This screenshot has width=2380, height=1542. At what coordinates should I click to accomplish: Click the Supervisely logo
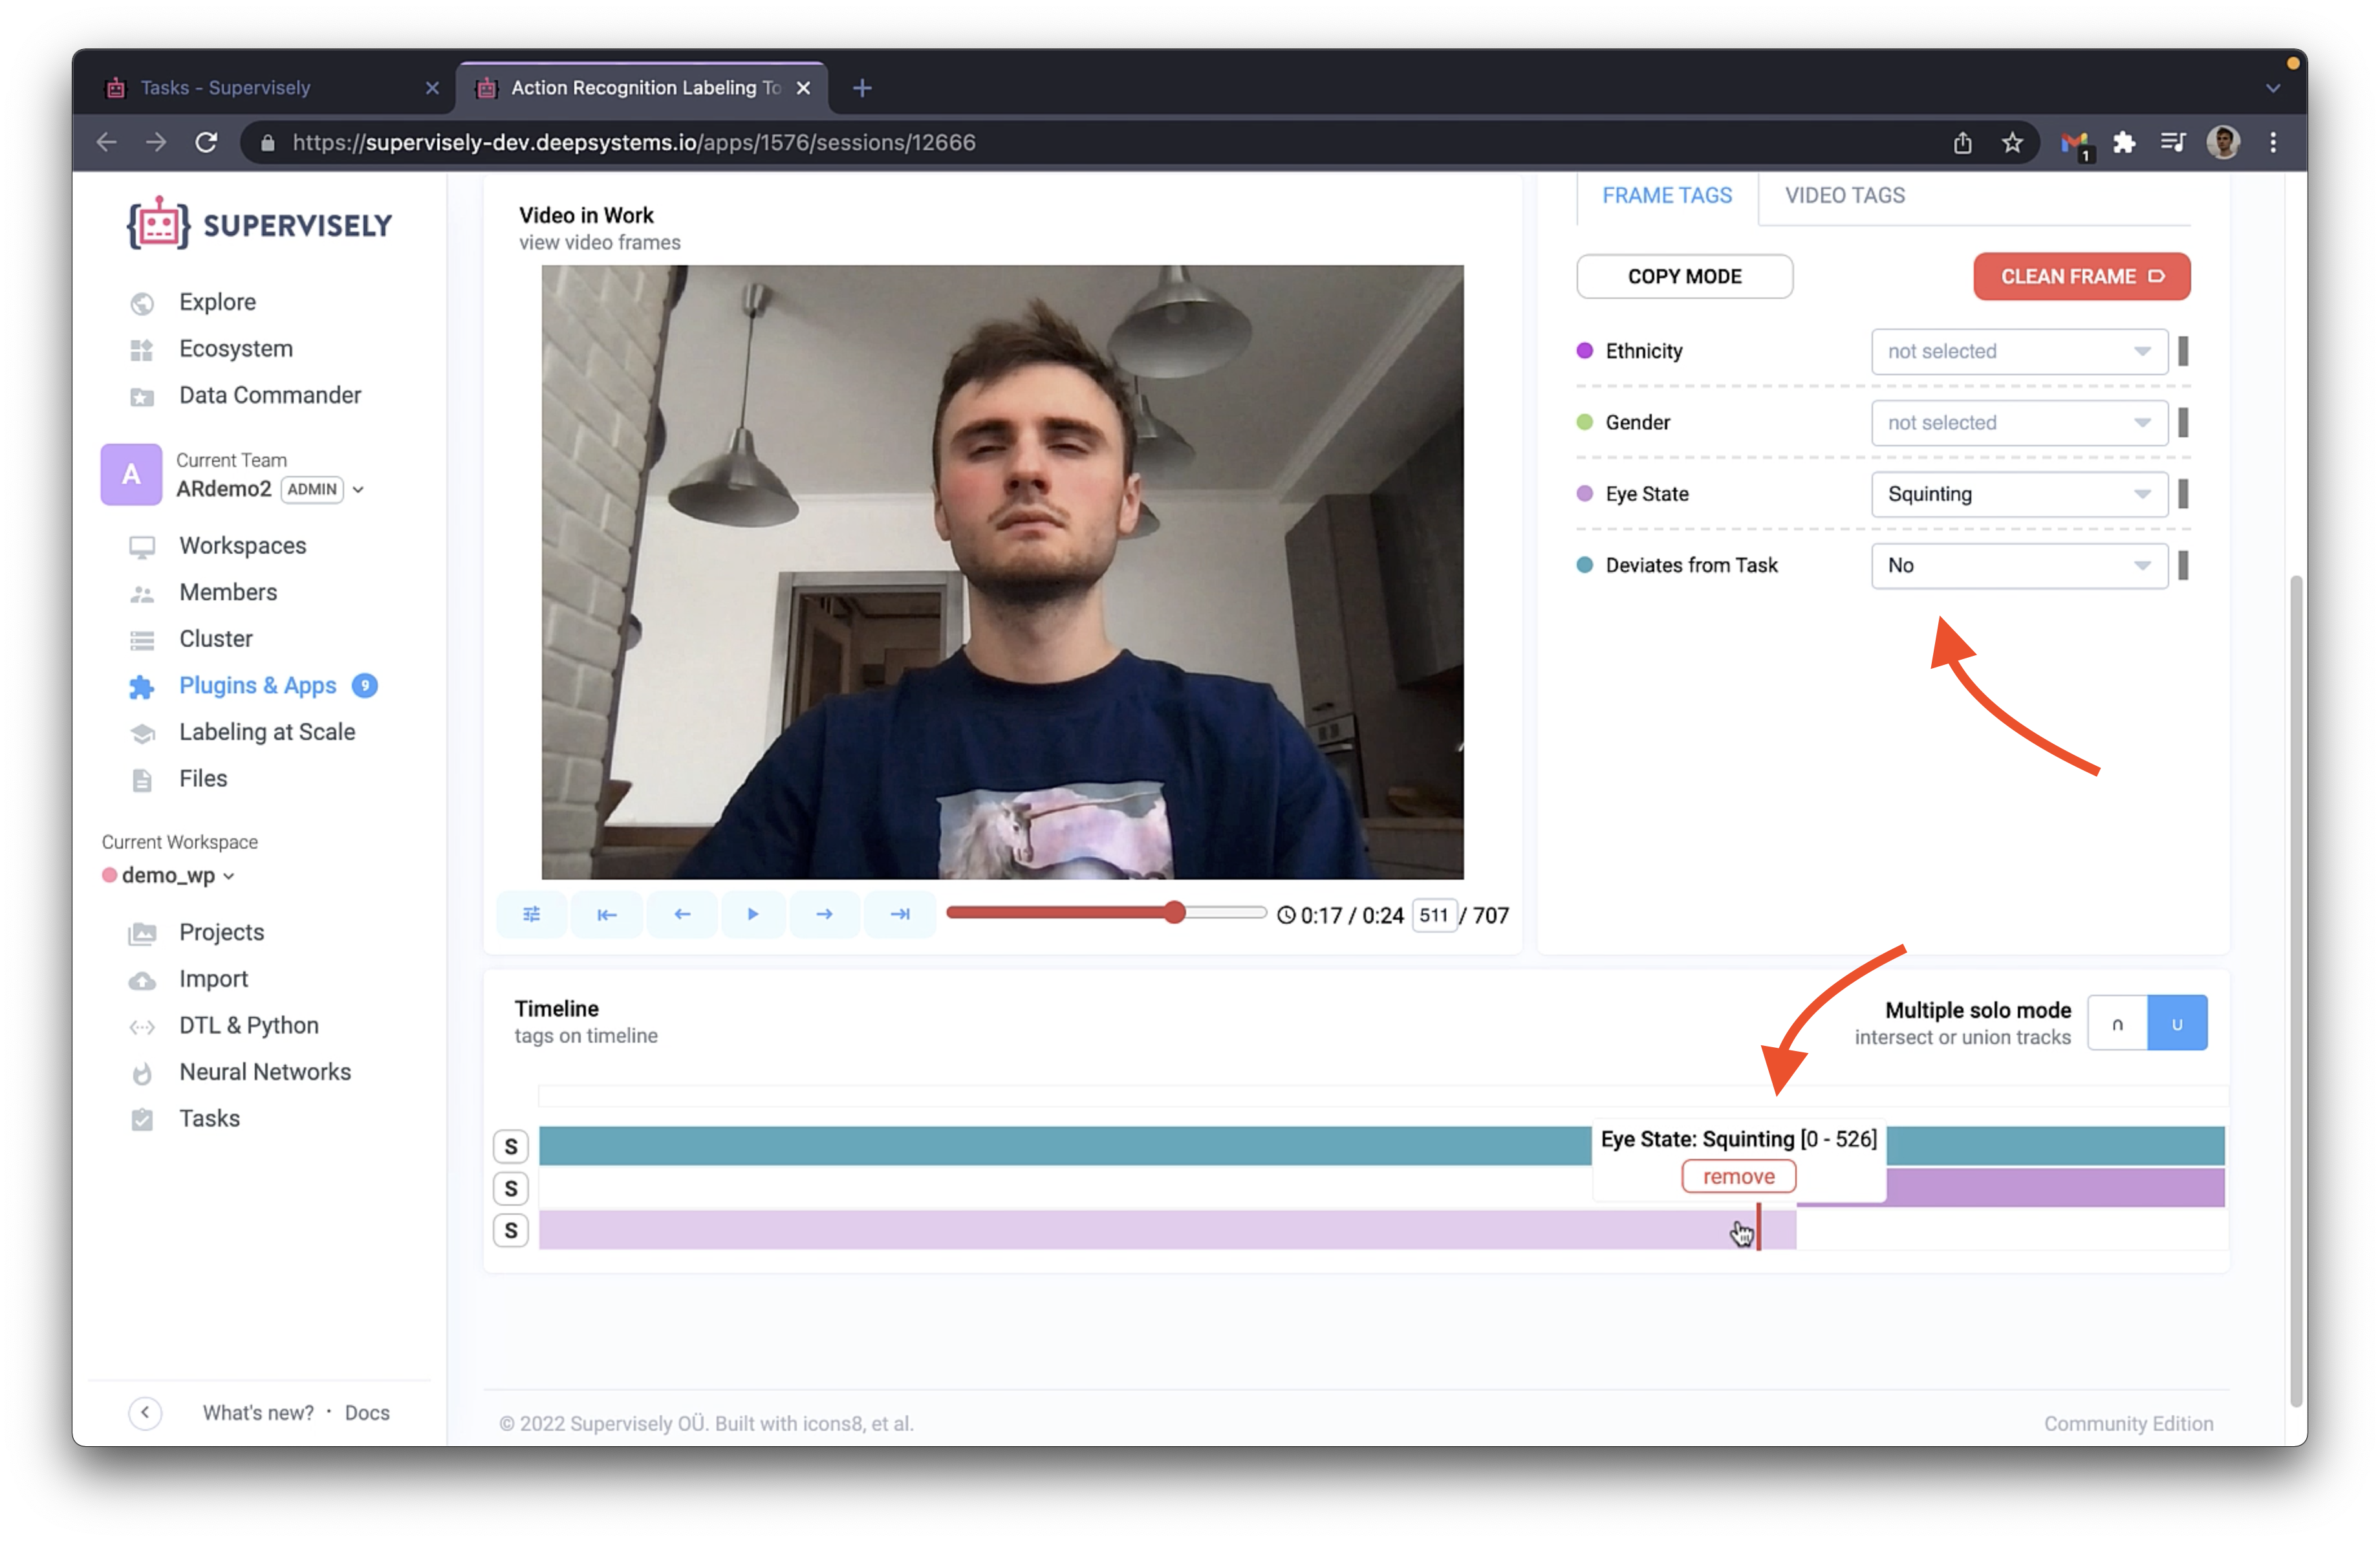point(259,223)
